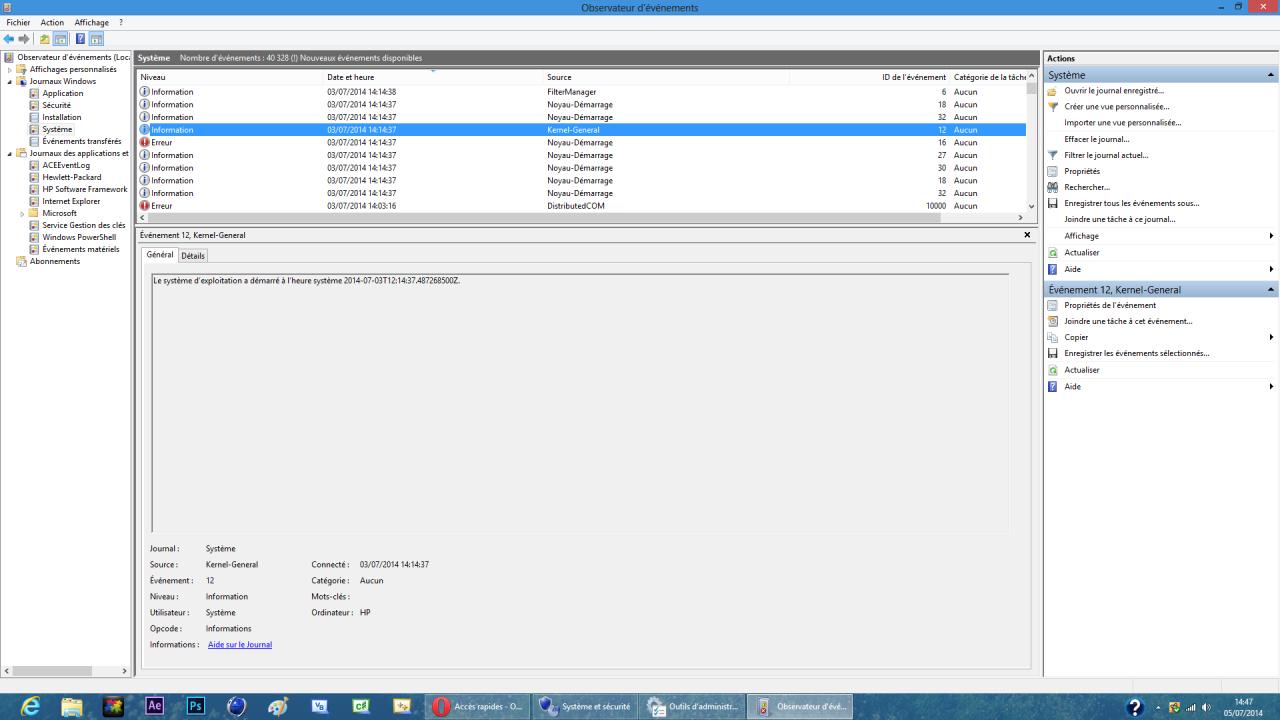
Task: Collapse the Événement 12, Kernel-General actions section
Action: [1271, 290]
